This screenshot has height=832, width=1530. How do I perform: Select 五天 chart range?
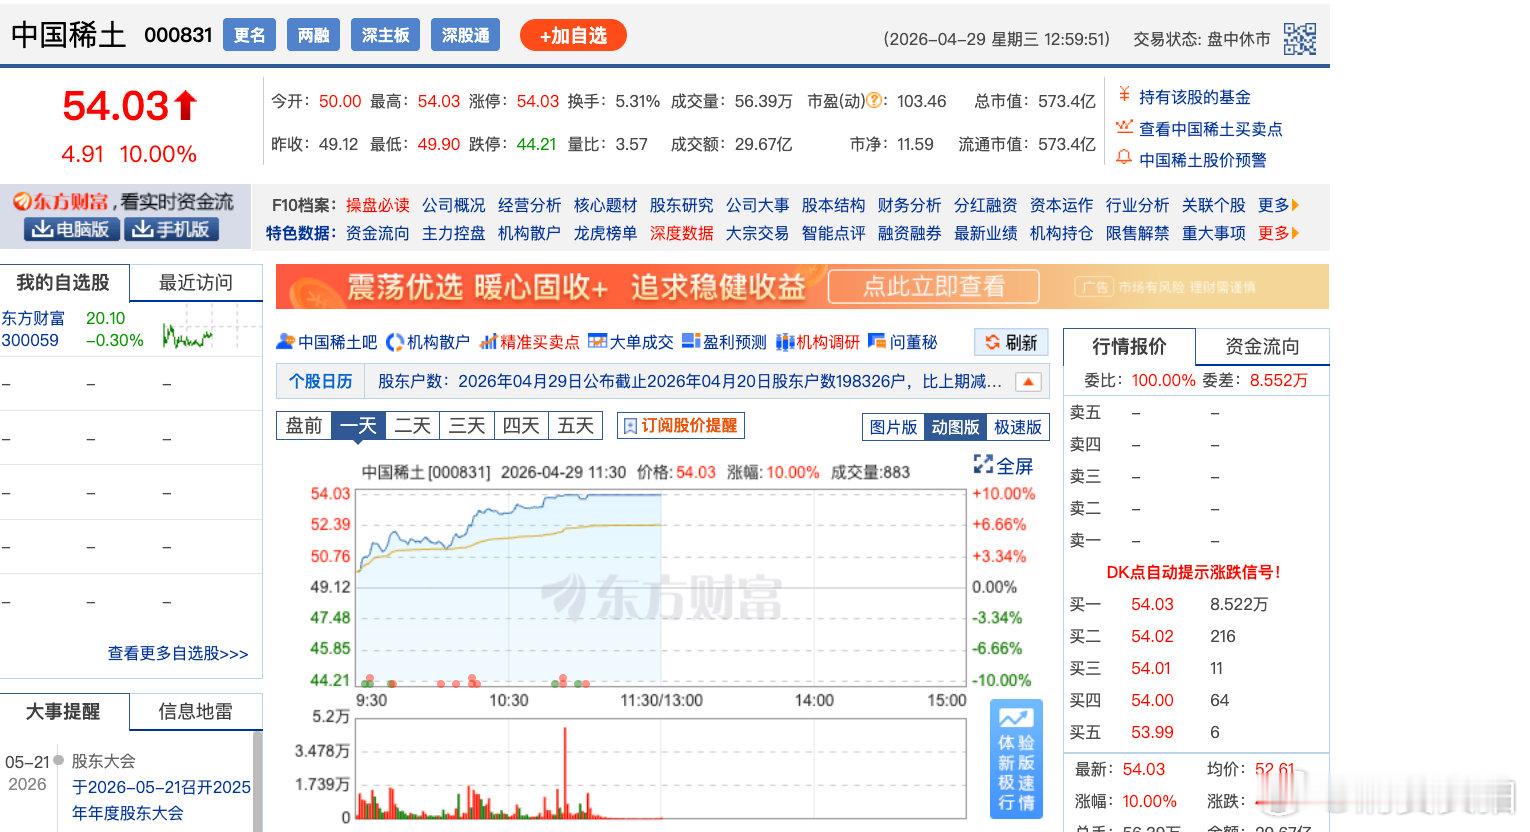coord(575,426)
